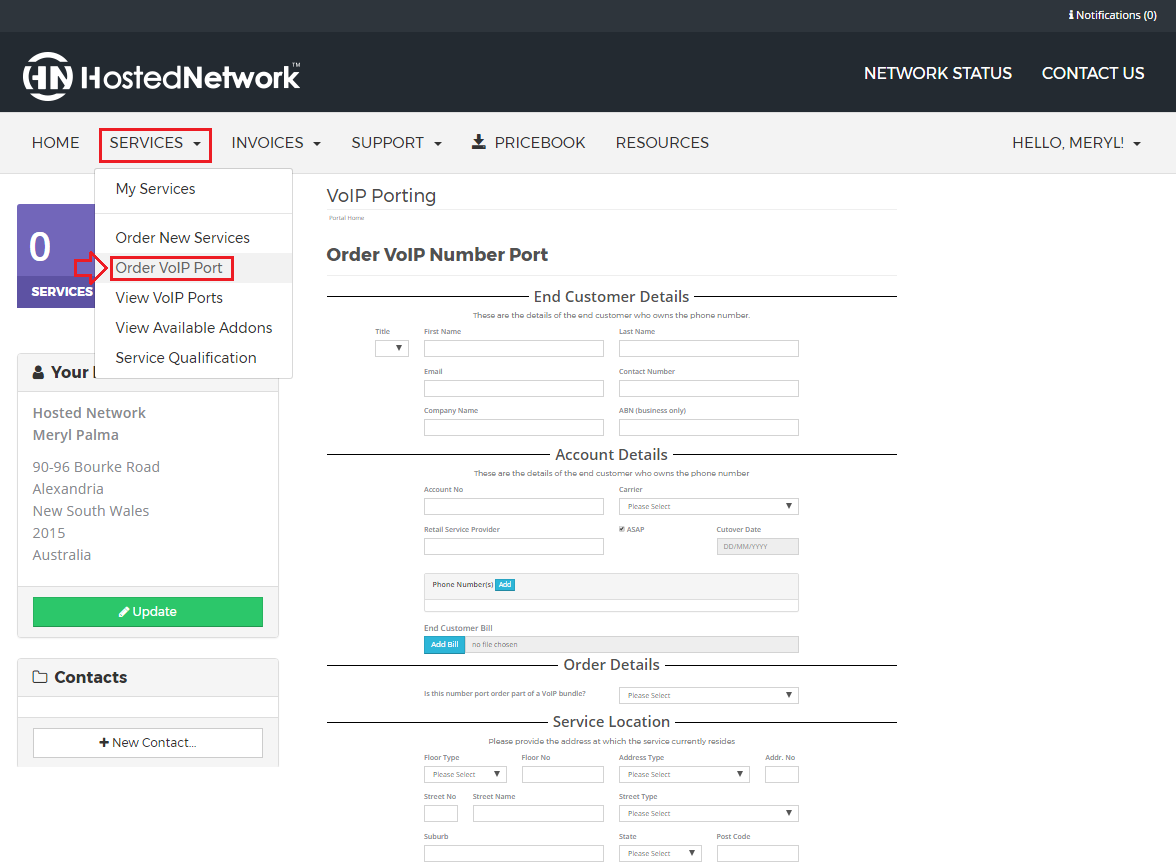Open the State dropdown under Service Location
1176x868 pixels.
coord(659,852)
